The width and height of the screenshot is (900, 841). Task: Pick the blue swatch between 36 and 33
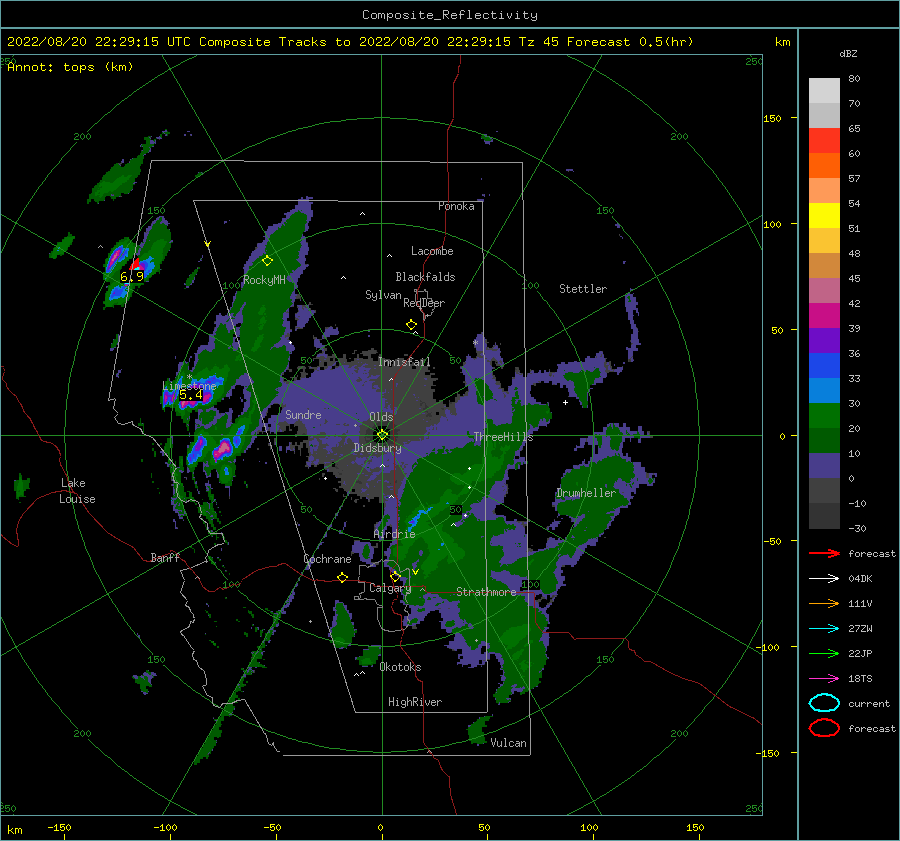pos(824,366)
